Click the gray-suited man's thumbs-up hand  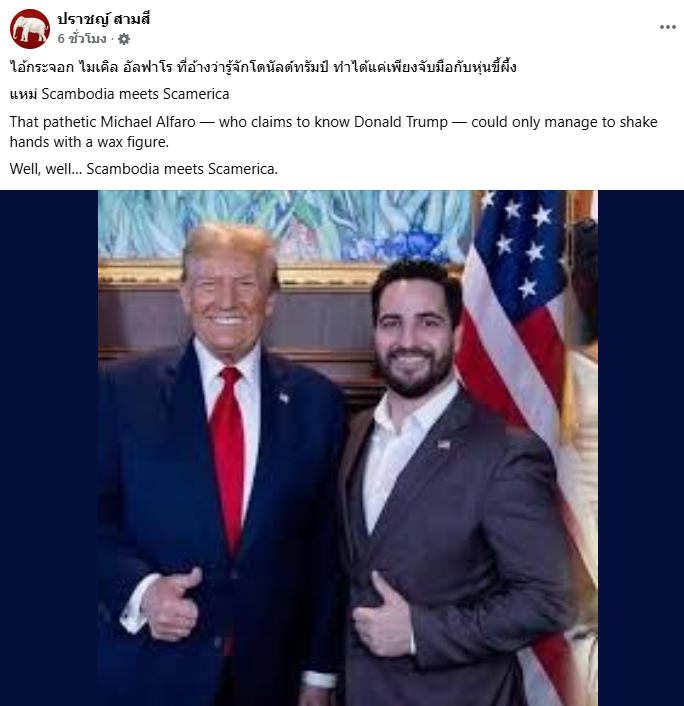383,617
